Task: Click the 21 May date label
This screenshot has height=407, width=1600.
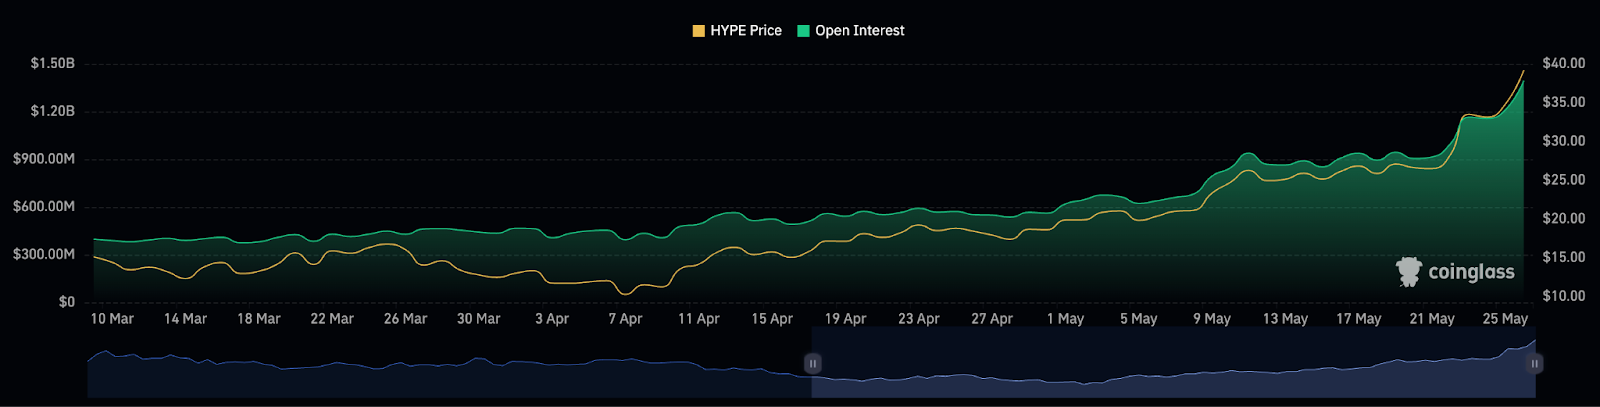Action: pos(1432,319)
